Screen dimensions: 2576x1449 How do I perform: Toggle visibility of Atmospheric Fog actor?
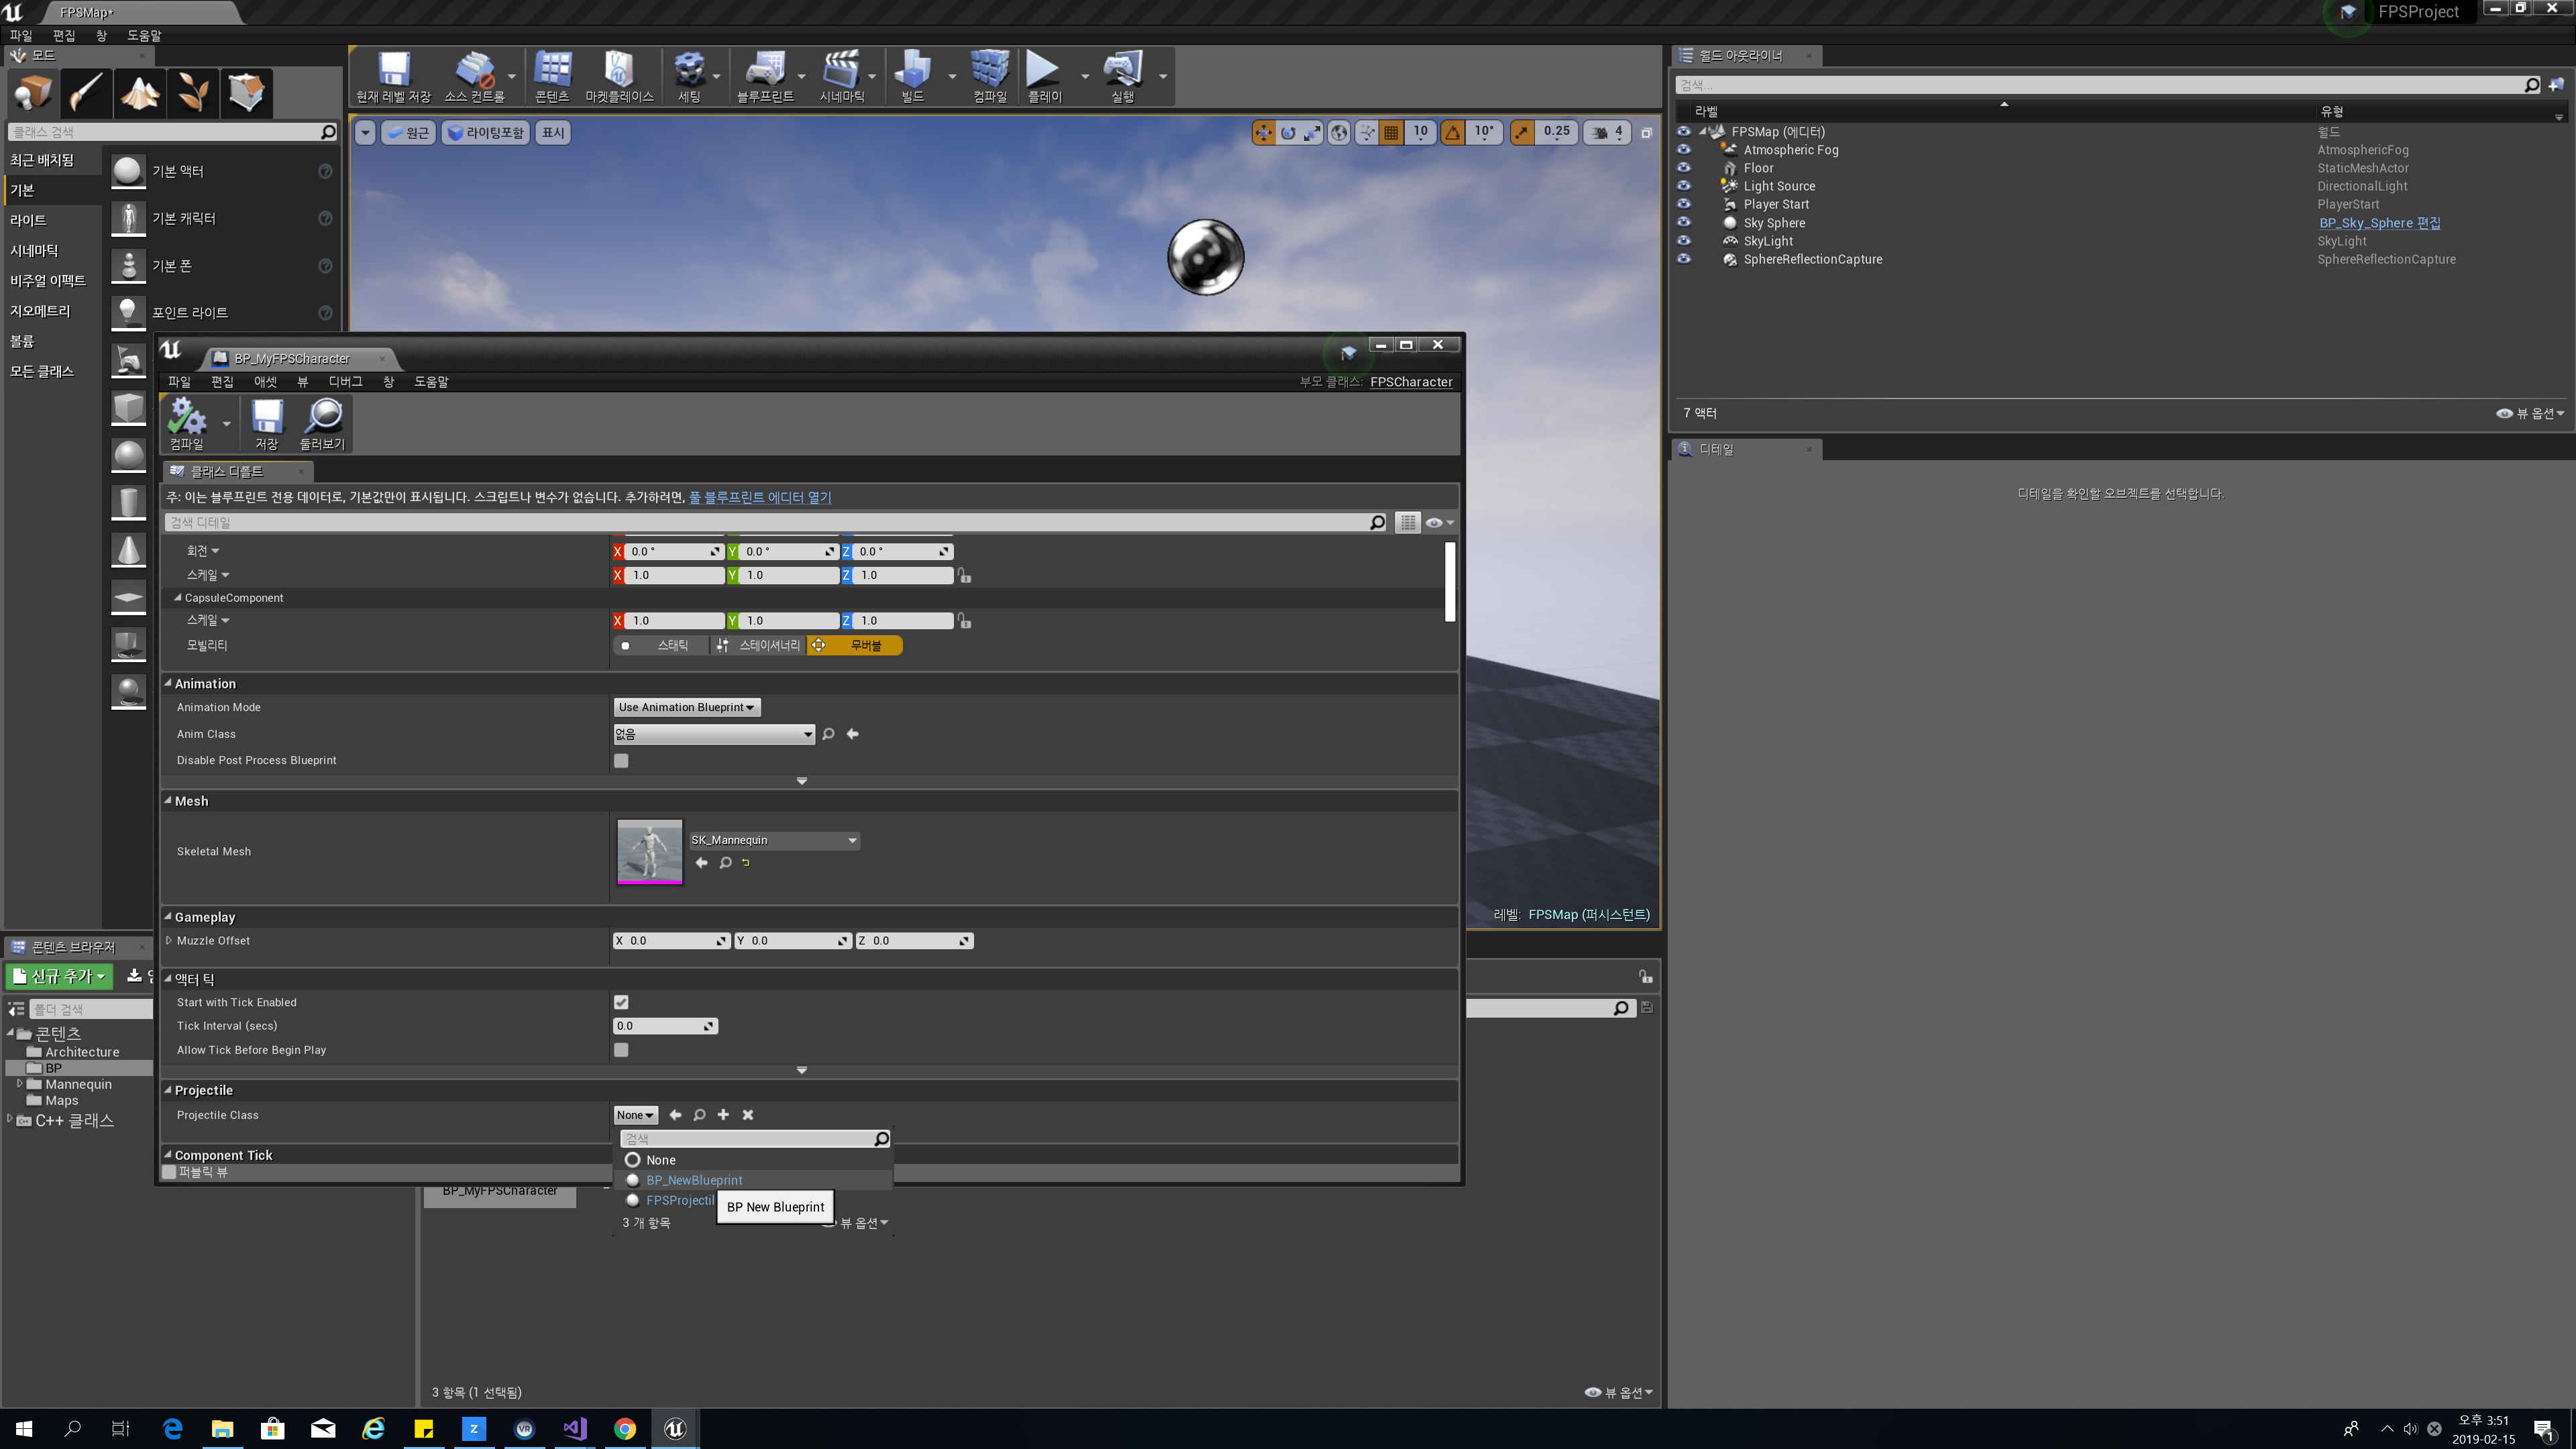(1684, 150)
